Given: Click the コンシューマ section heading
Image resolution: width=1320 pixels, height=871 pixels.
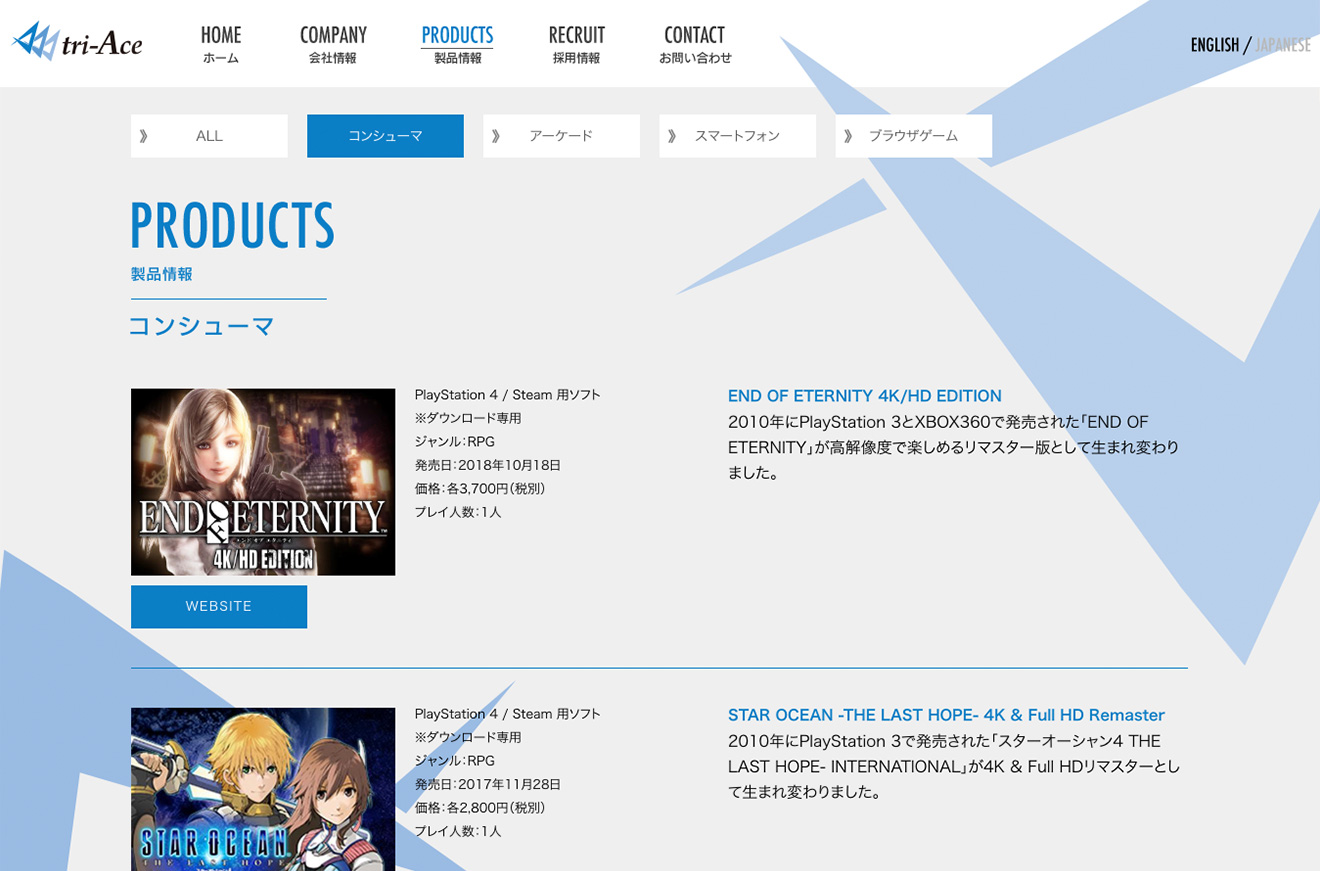Looking at the screenshot, I should tap(202, 326).
